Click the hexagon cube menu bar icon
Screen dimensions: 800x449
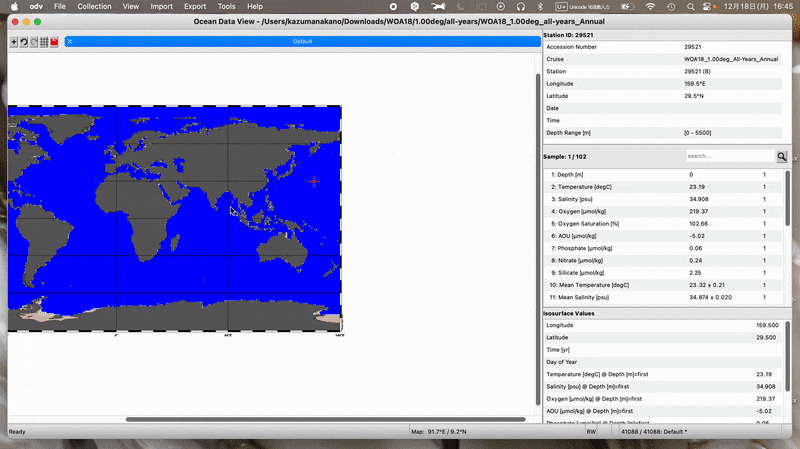click(415, 7)
